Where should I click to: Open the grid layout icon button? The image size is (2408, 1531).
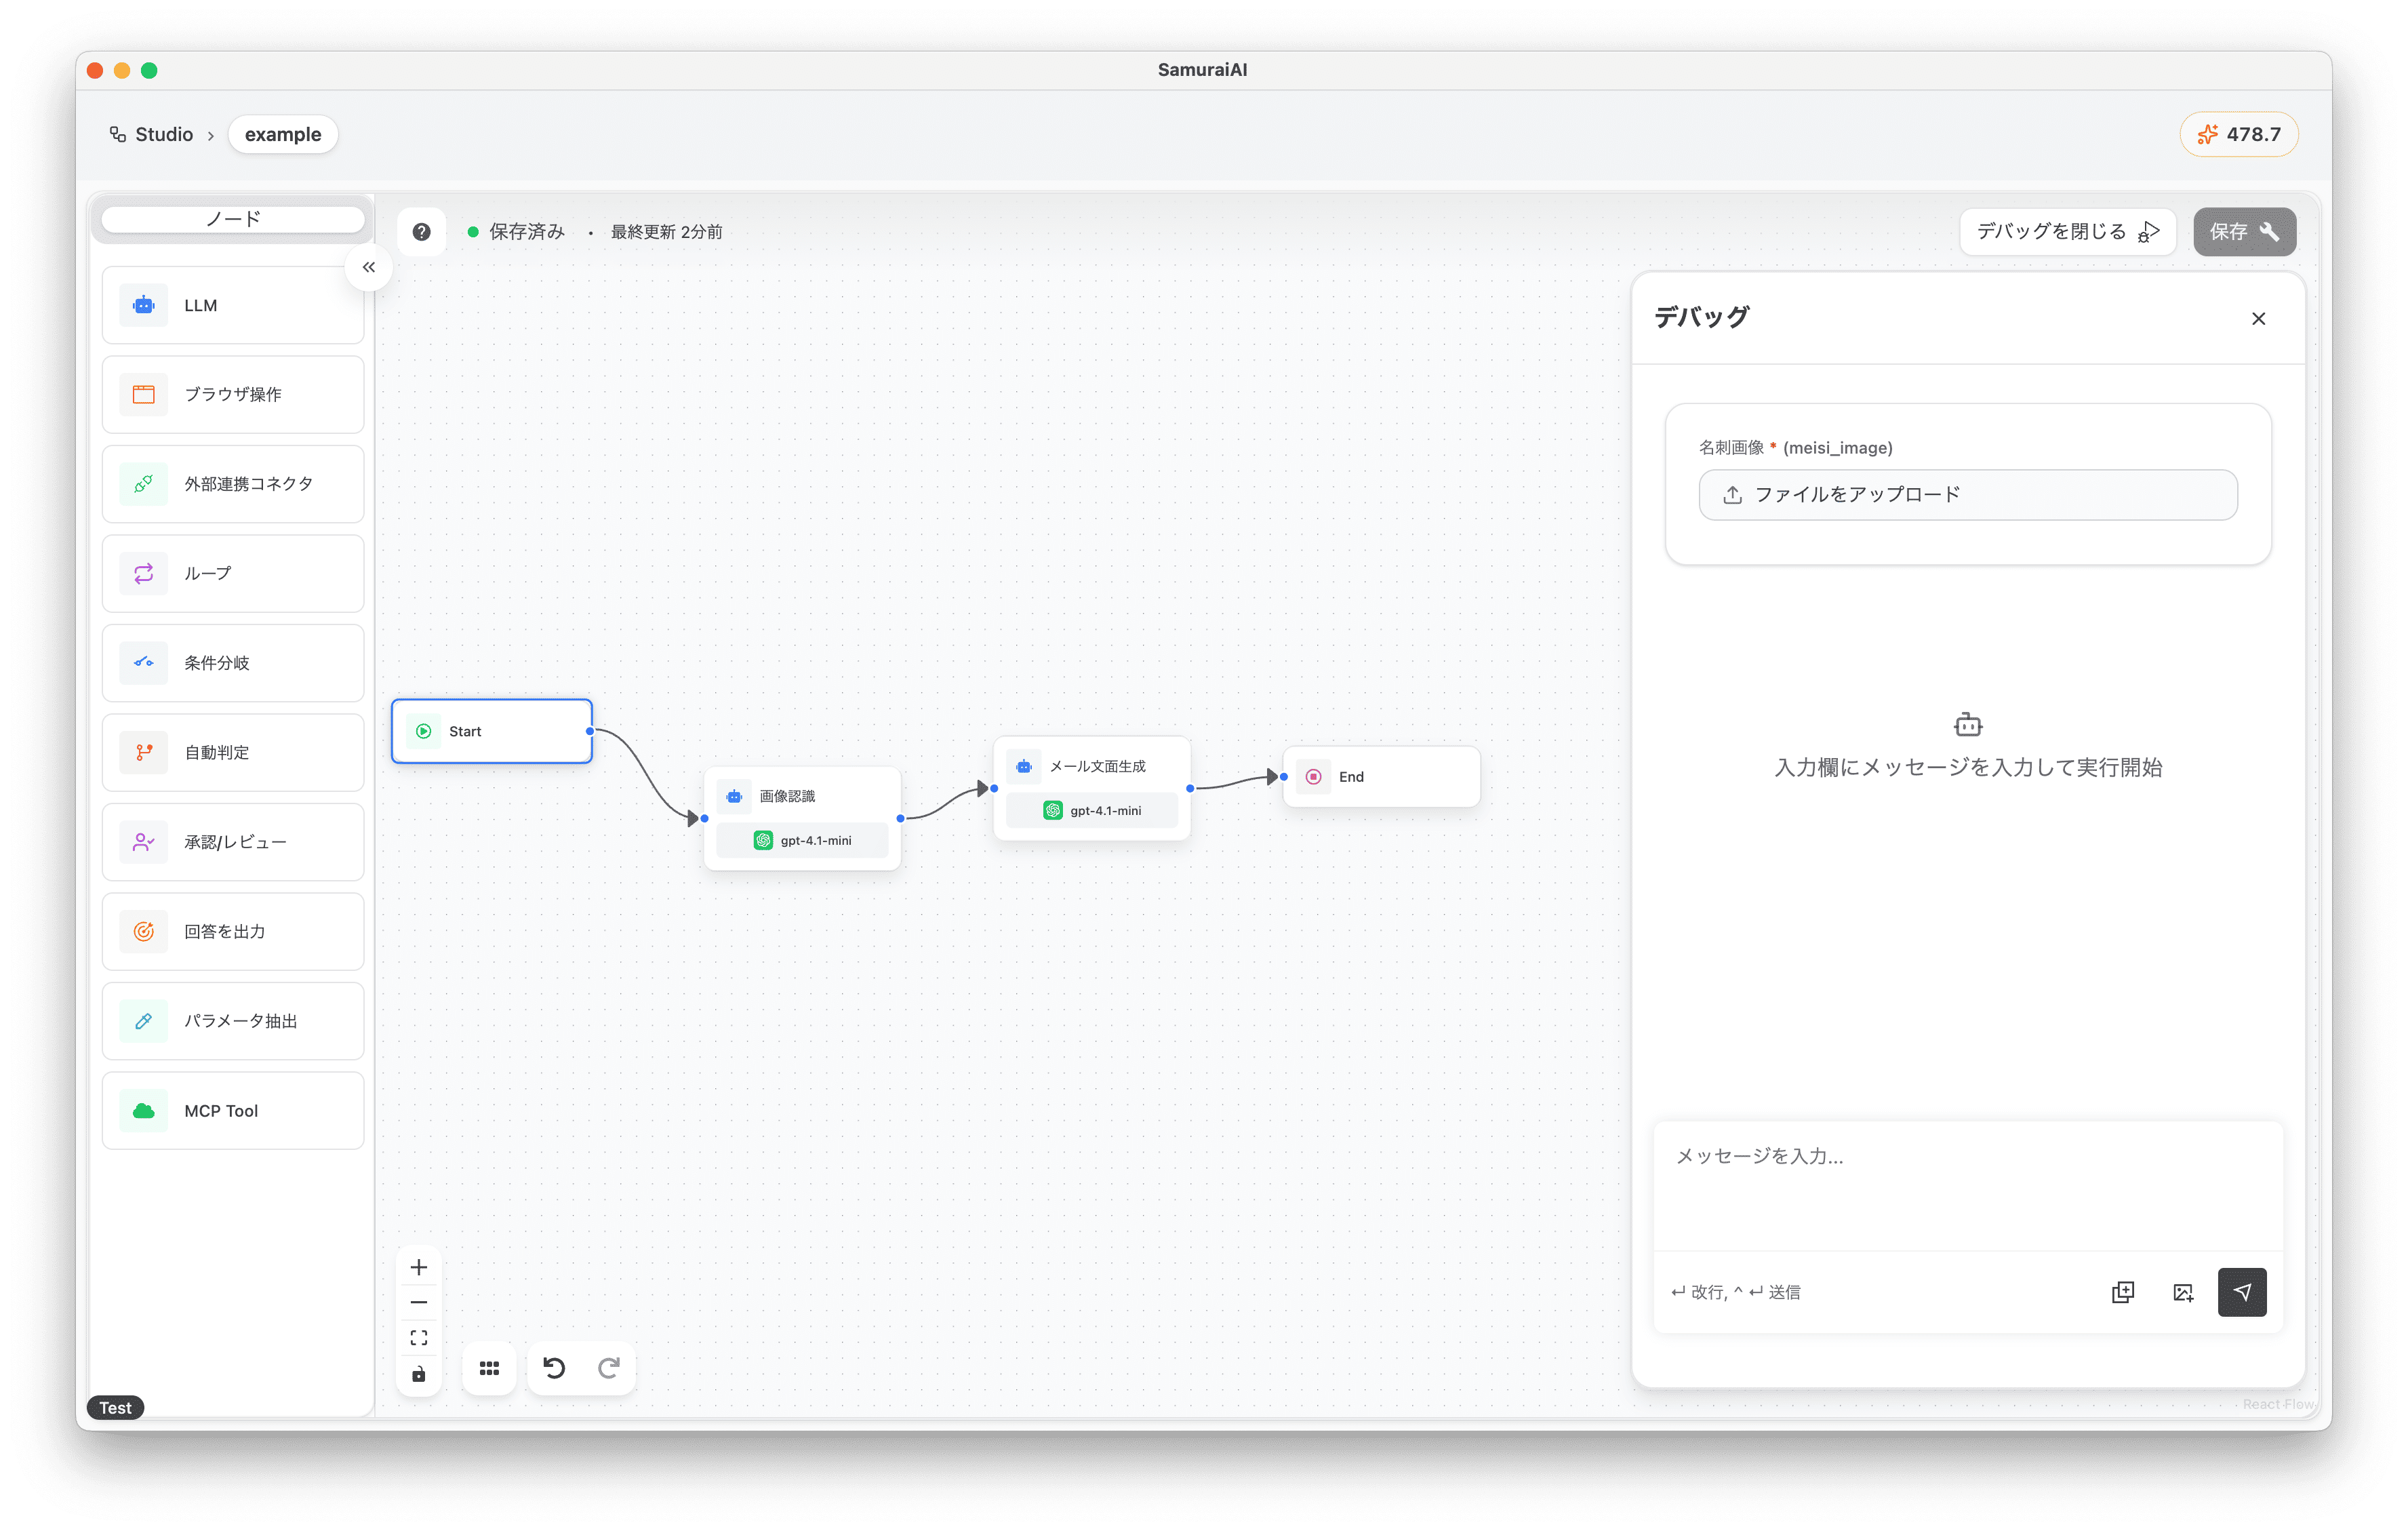coord(489,1367)
